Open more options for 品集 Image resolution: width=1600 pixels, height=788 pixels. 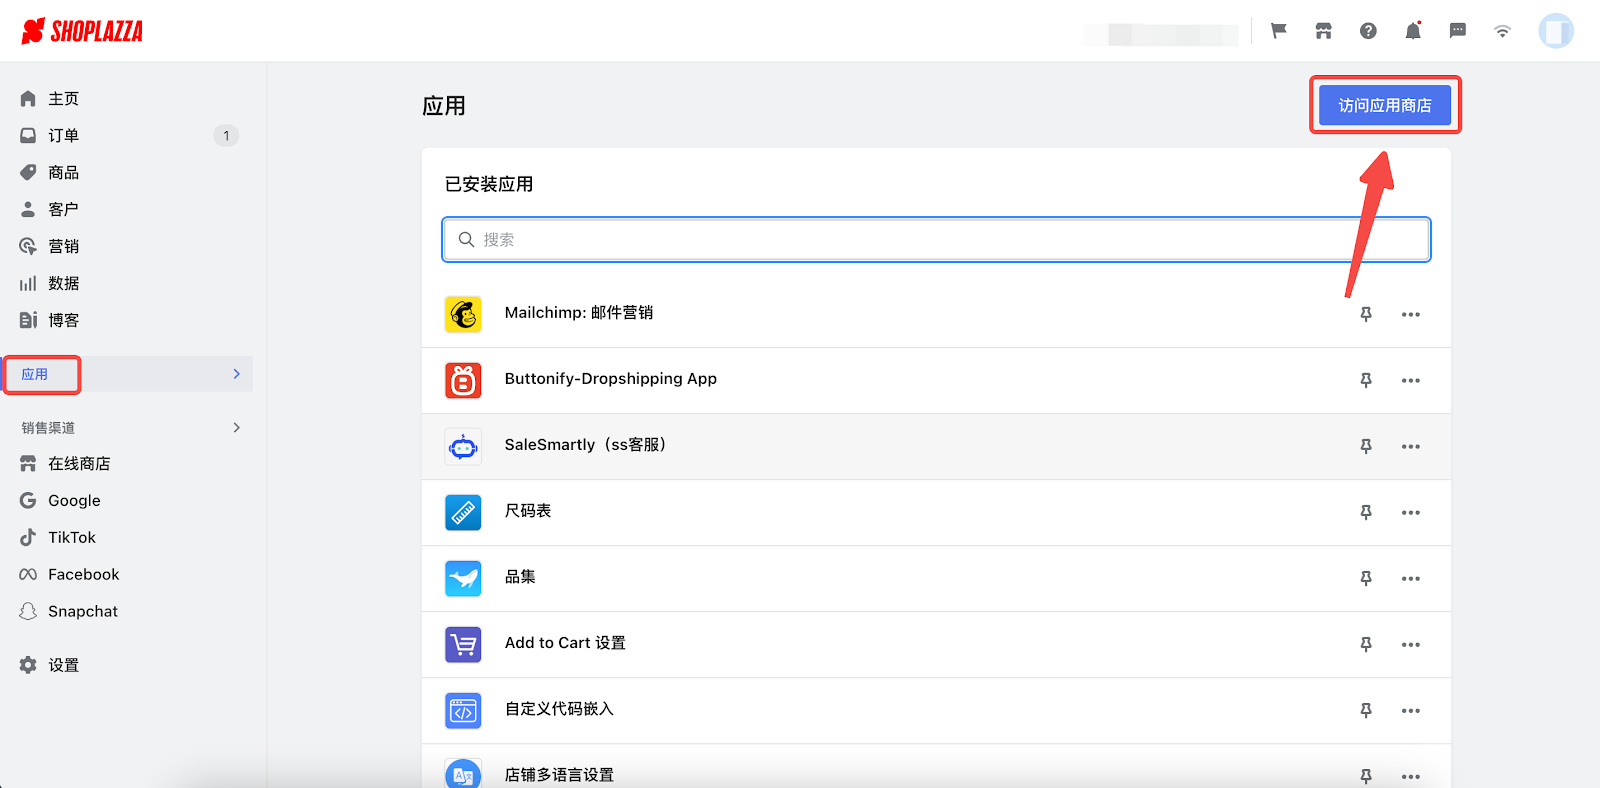1411,578
